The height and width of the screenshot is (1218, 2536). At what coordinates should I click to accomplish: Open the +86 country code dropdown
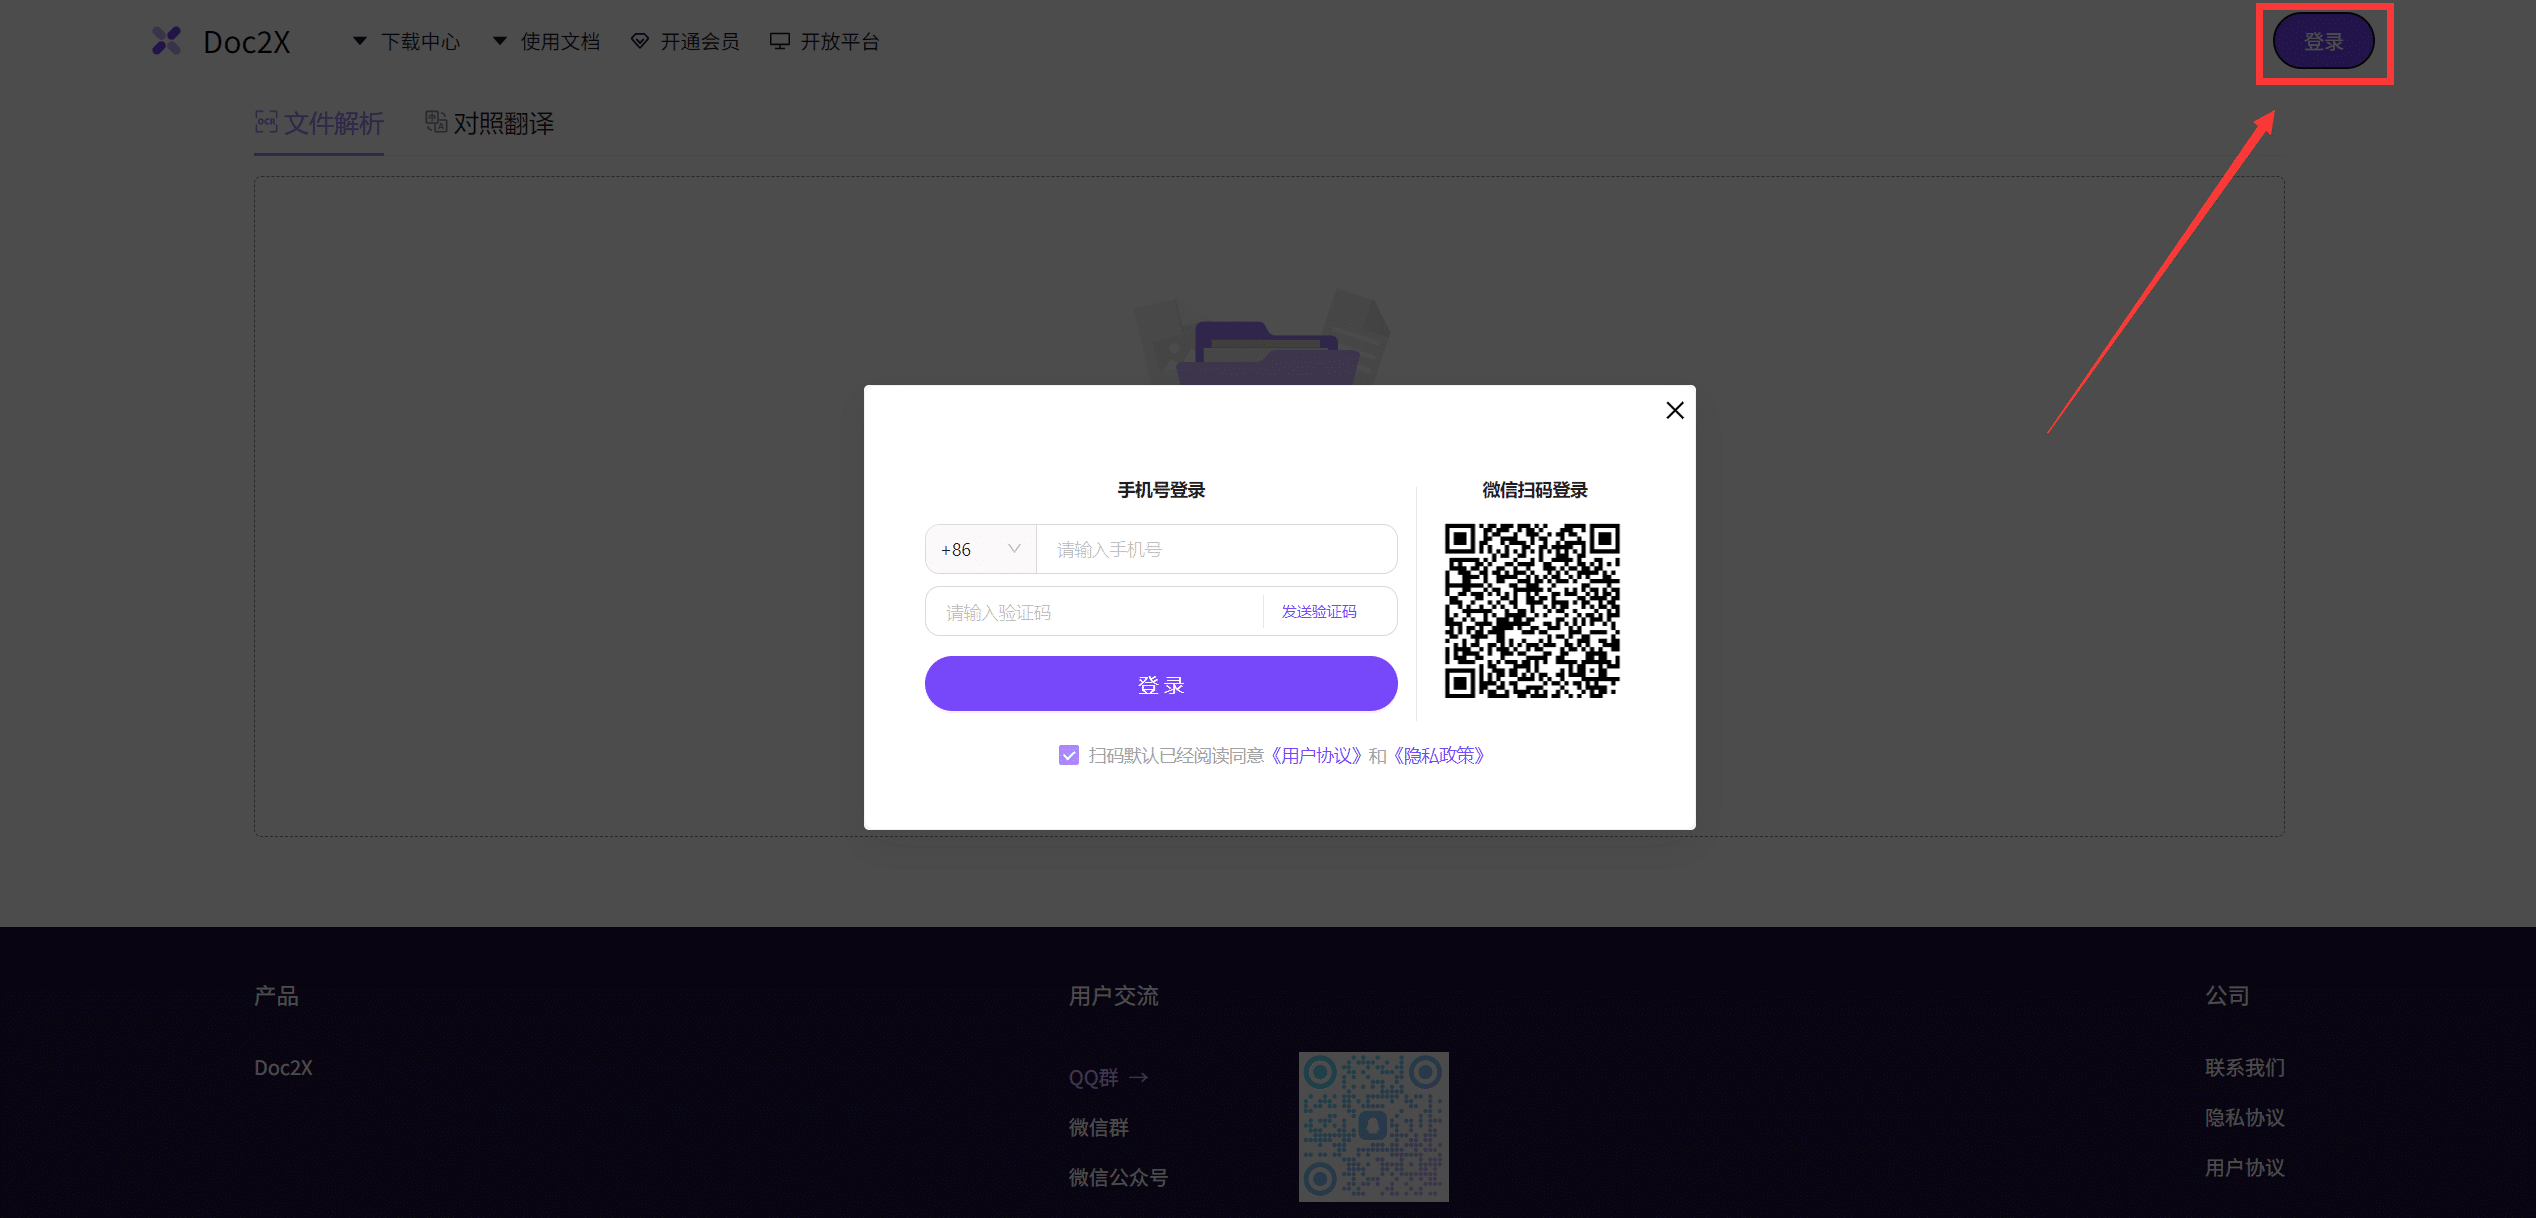click(980, 549)
